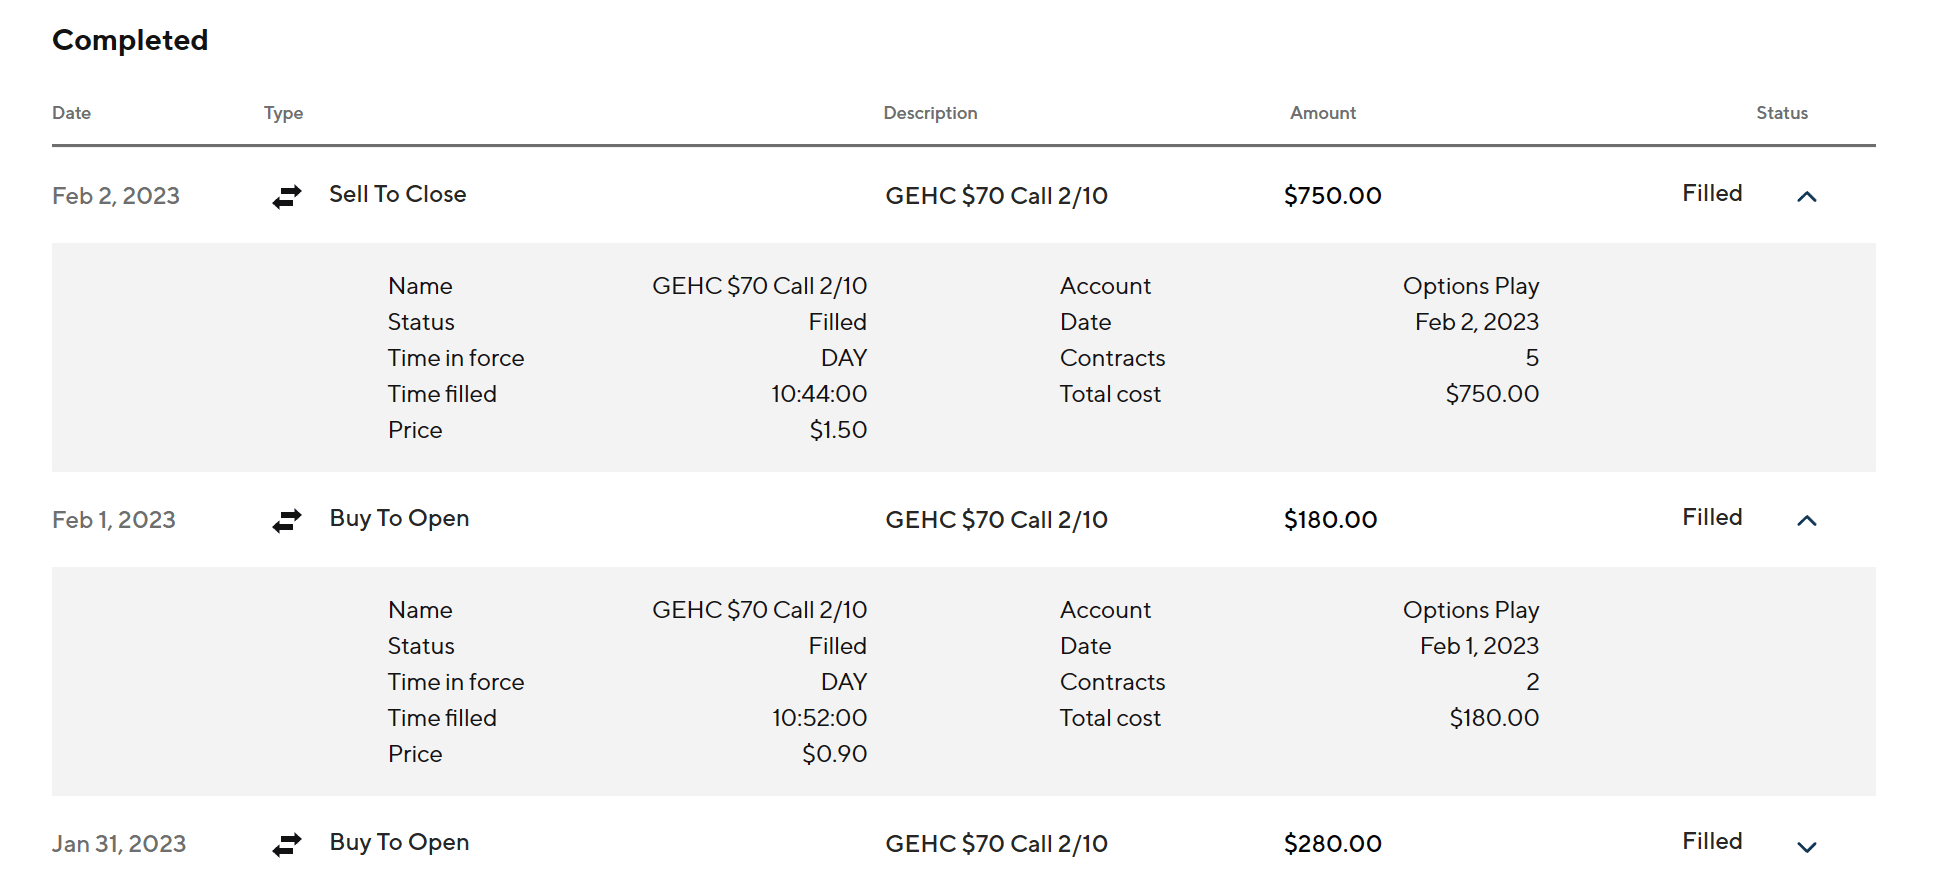Click the Status column header
Image resolution: width=1938 pixels, height=872 pixels.
[1781, 113]
